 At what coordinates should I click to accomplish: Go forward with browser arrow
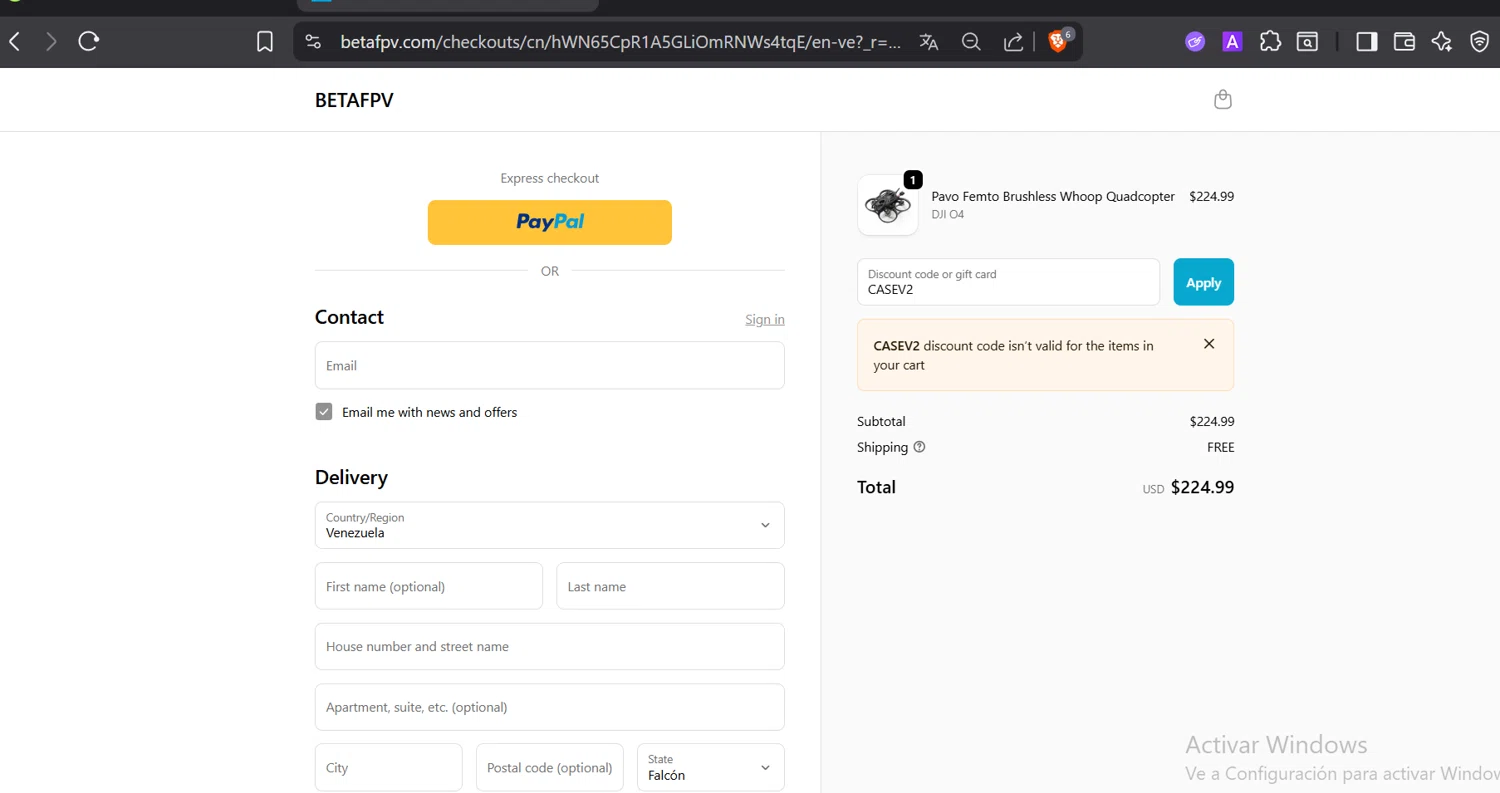(x=51, y=41)
